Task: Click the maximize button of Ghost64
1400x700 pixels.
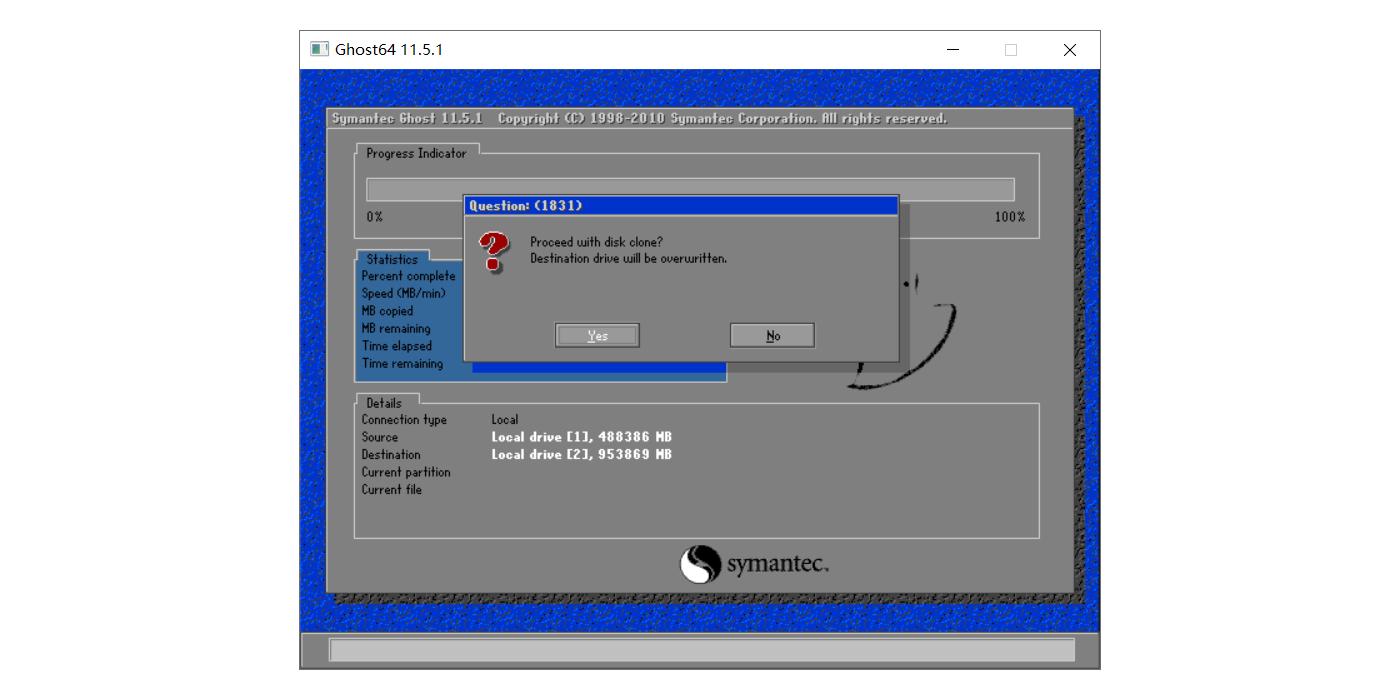Action: click(x=1011, y=50)
